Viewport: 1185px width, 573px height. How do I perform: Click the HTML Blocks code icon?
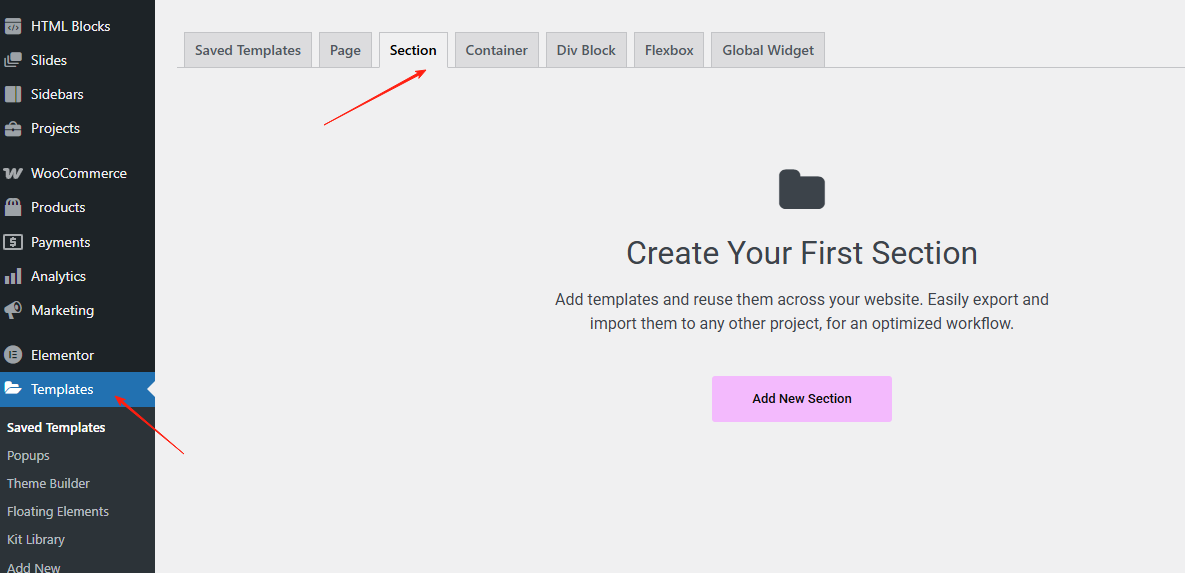click(13, 26)
